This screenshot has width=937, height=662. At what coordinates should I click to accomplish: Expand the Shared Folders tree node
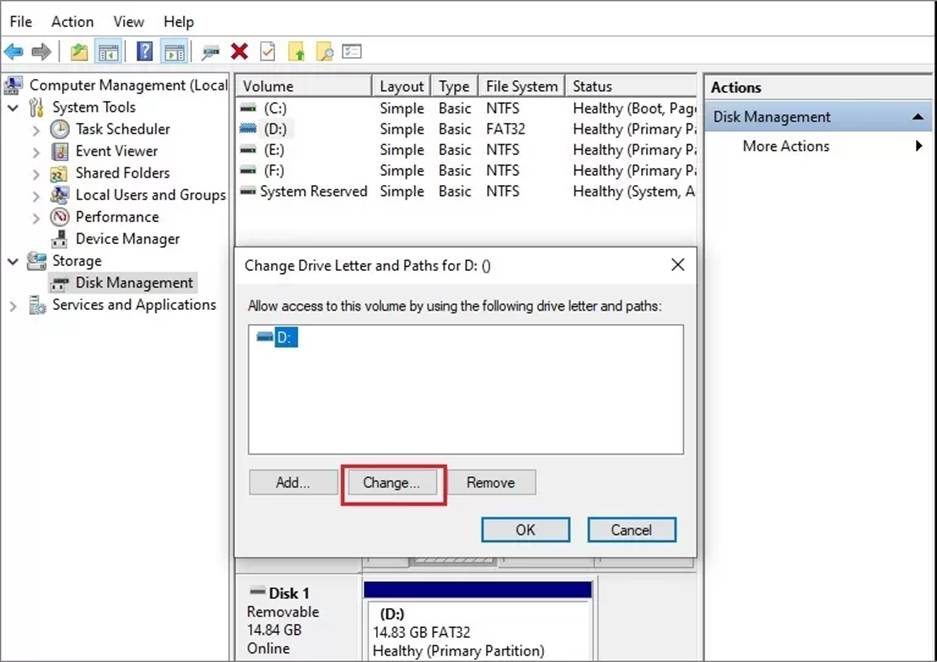pyautogui.click(x=36, y=173)
